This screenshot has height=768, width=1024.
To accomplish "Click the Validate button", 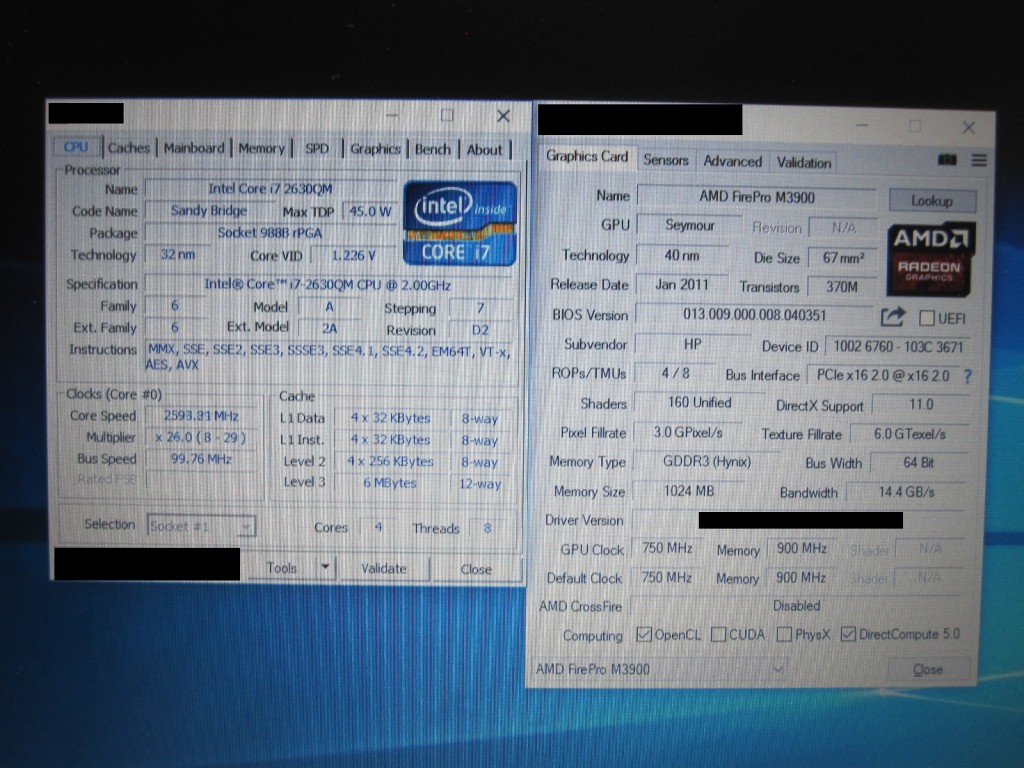I will point(384,568).
